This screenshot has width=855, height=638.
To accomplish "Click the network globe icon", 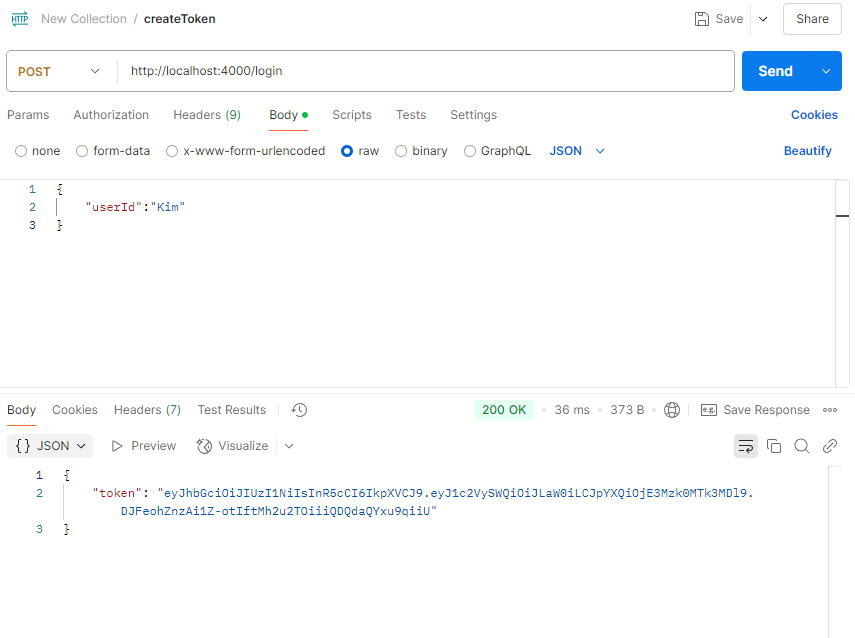I will (672, 410).
